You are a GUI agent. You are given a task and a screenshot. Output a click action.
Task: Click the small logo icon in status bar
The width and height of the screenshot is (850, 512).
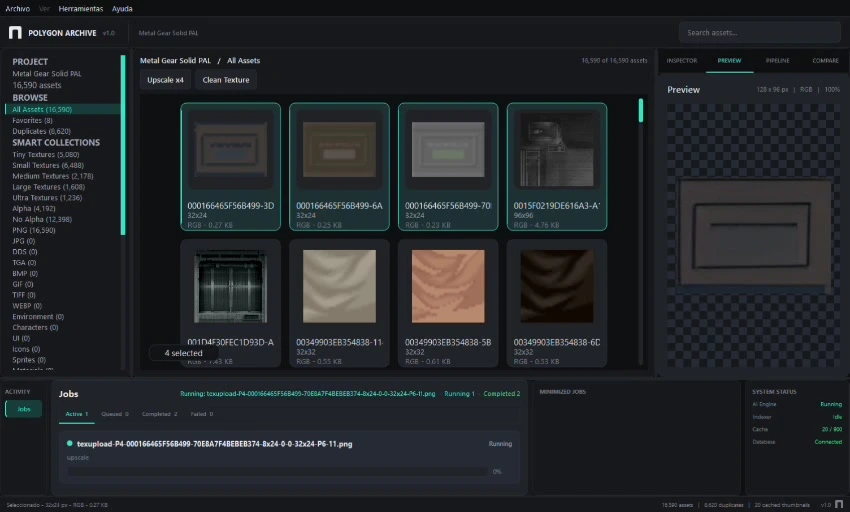(x=839, y=504)
